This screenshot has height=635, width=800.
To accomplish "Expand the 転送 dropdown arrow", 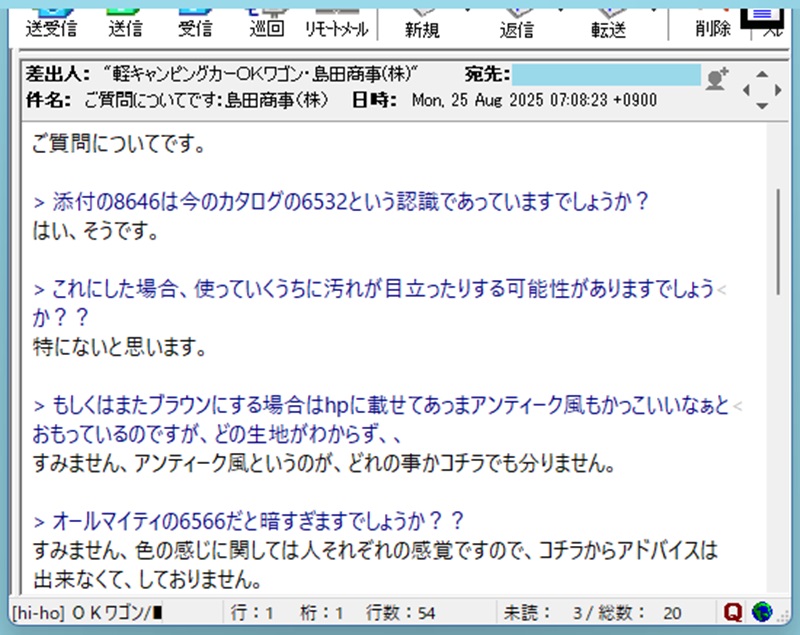I will [x=654, y=10].
